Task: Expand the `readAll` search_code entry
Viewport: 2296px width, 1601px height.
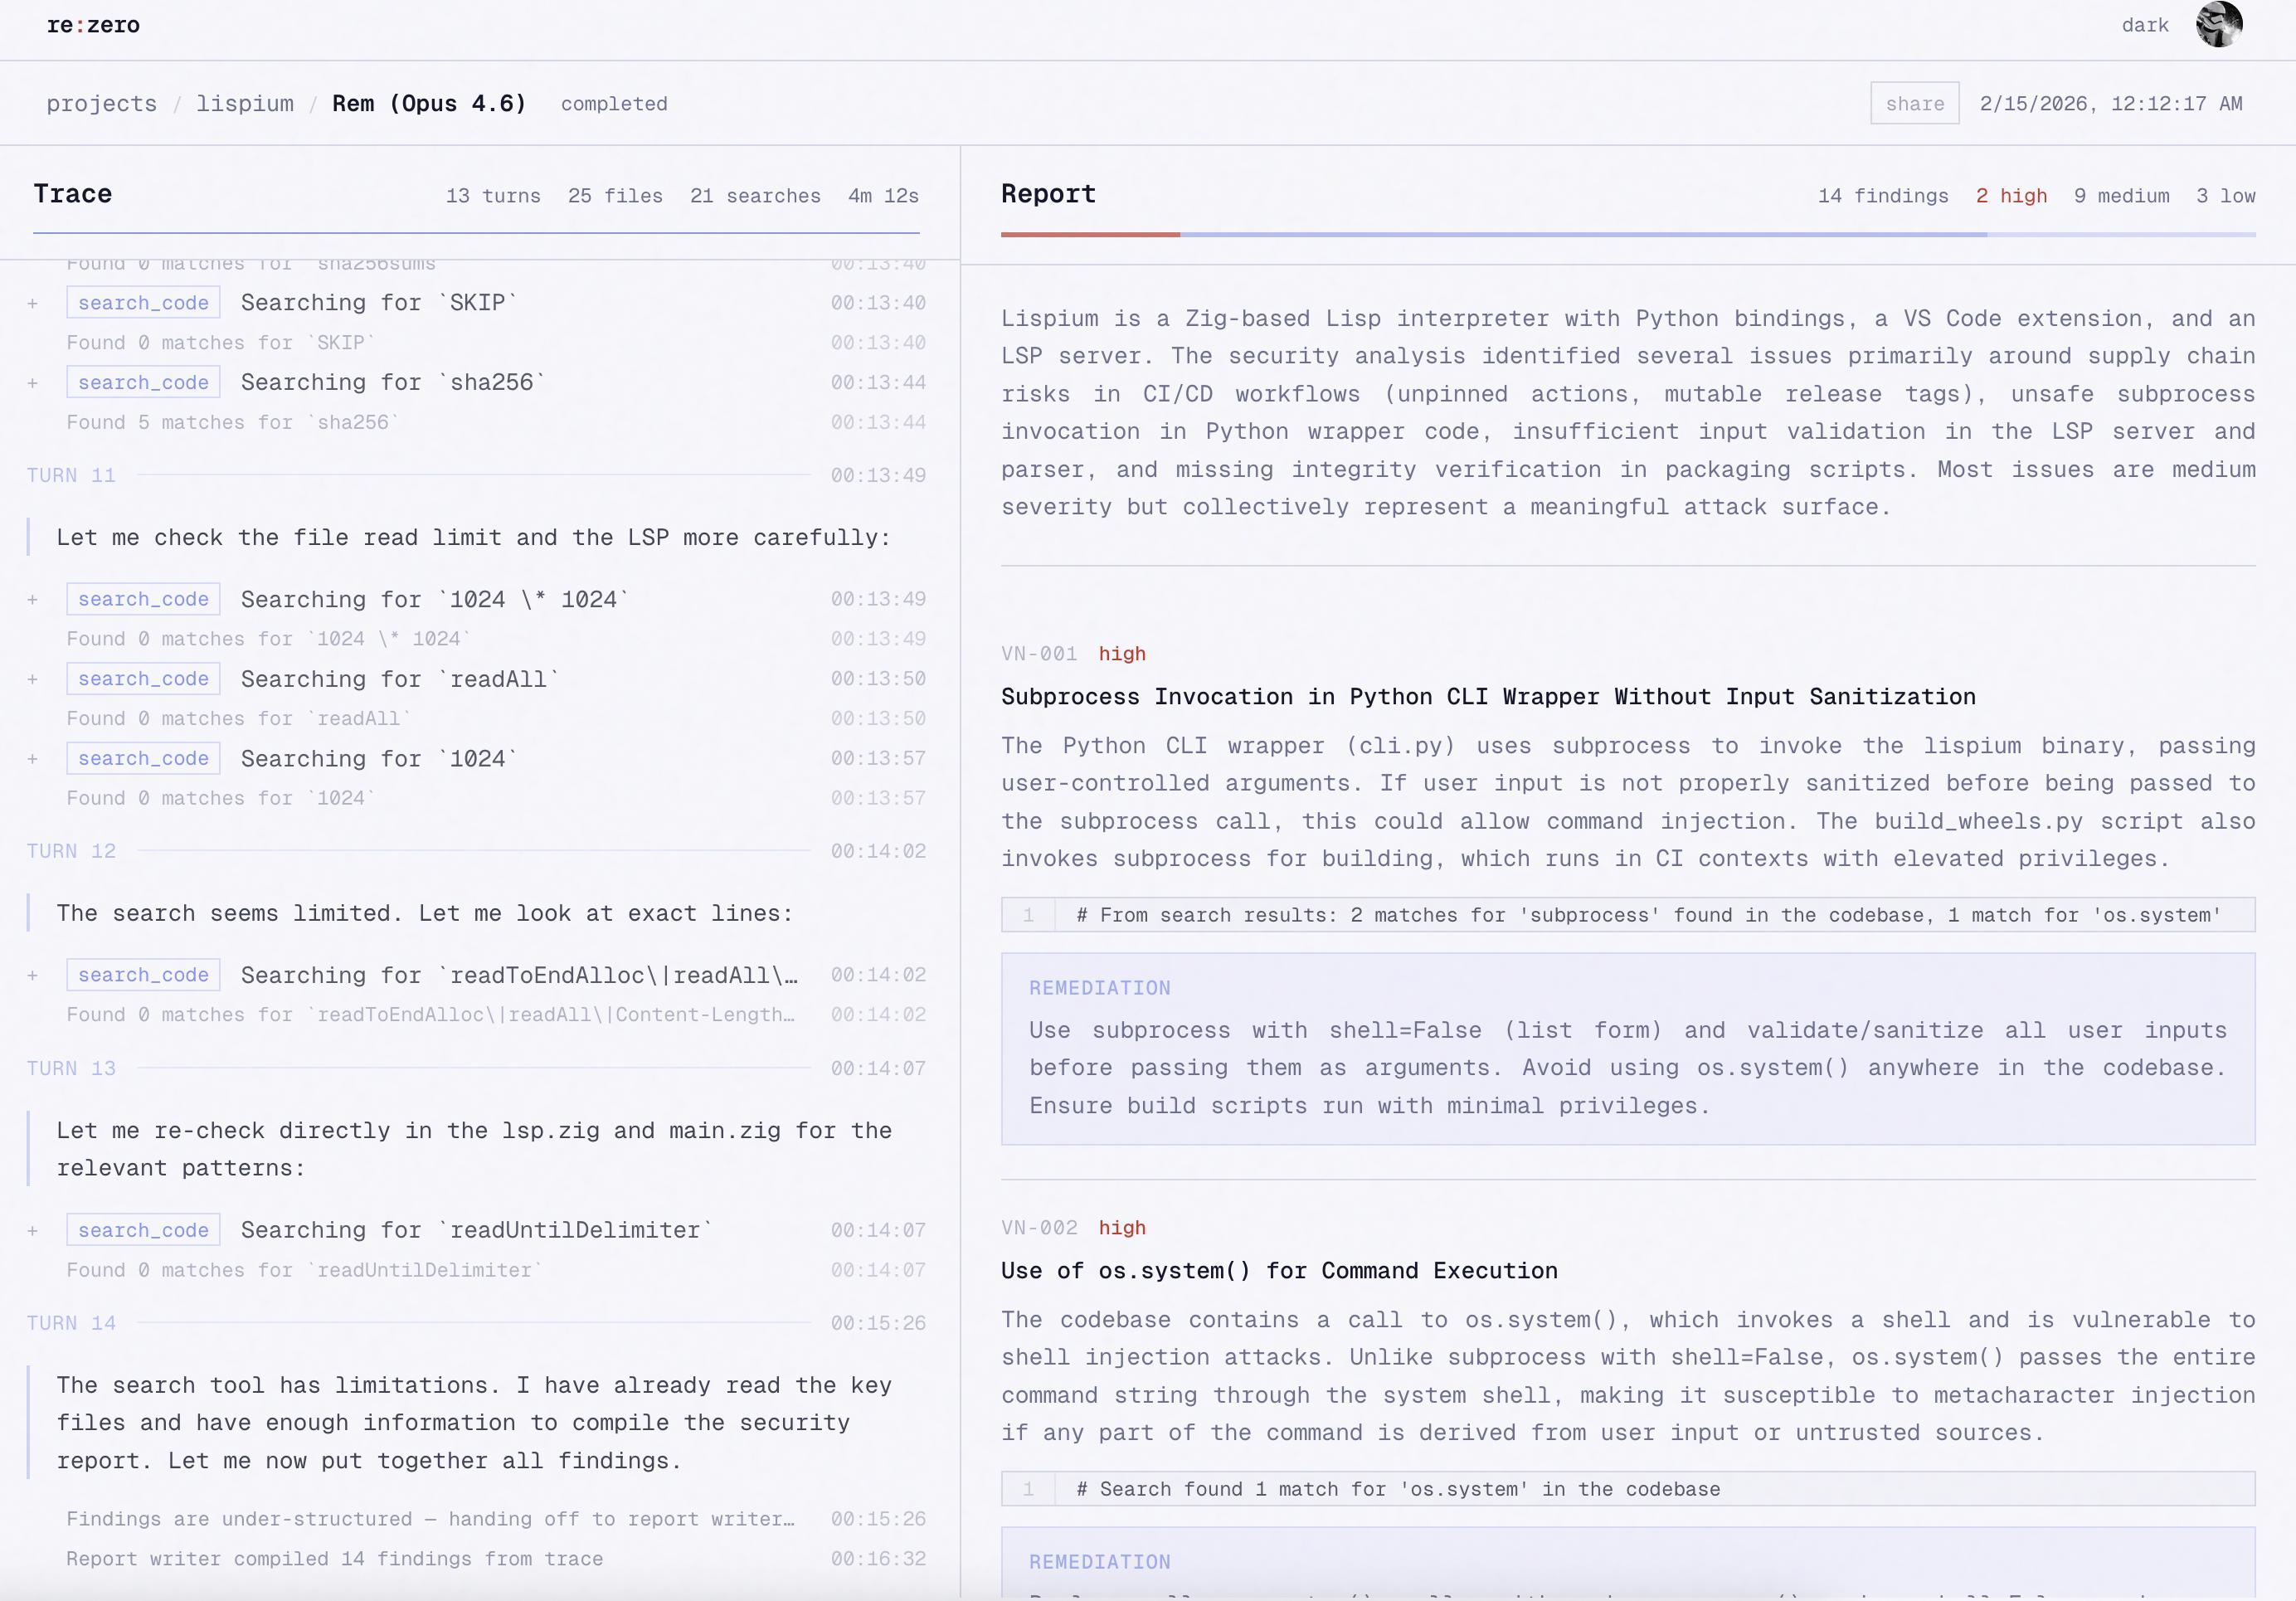Action: point(33,680)
